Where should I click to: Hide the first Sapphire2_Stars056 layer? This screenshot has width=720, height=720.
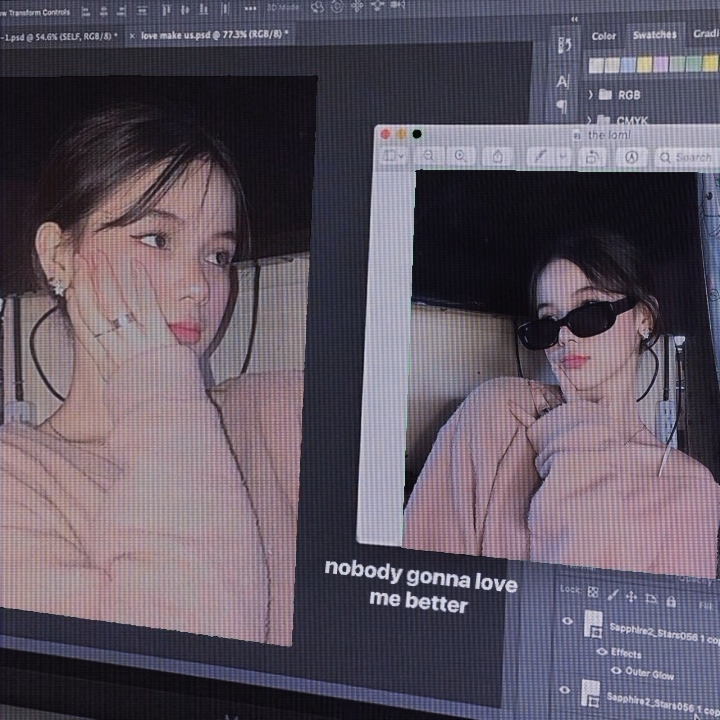tap(568, 621)
